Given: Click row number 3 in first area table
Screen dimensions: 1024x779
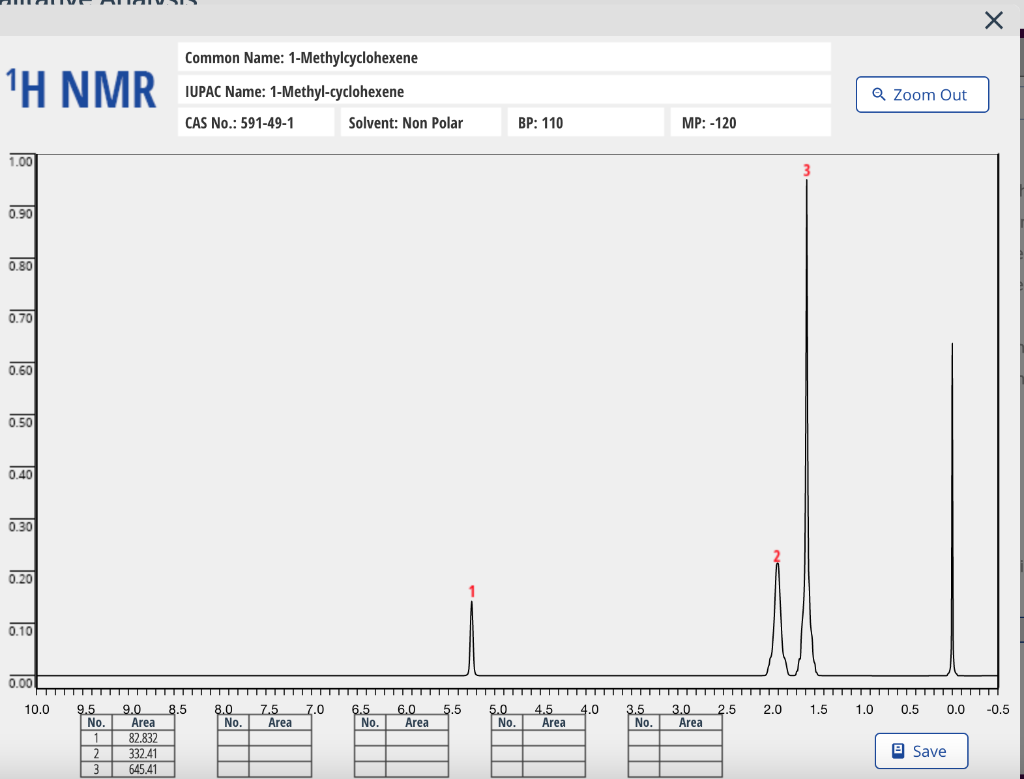Looking at the screenshot, I should [x=97, y=769].
